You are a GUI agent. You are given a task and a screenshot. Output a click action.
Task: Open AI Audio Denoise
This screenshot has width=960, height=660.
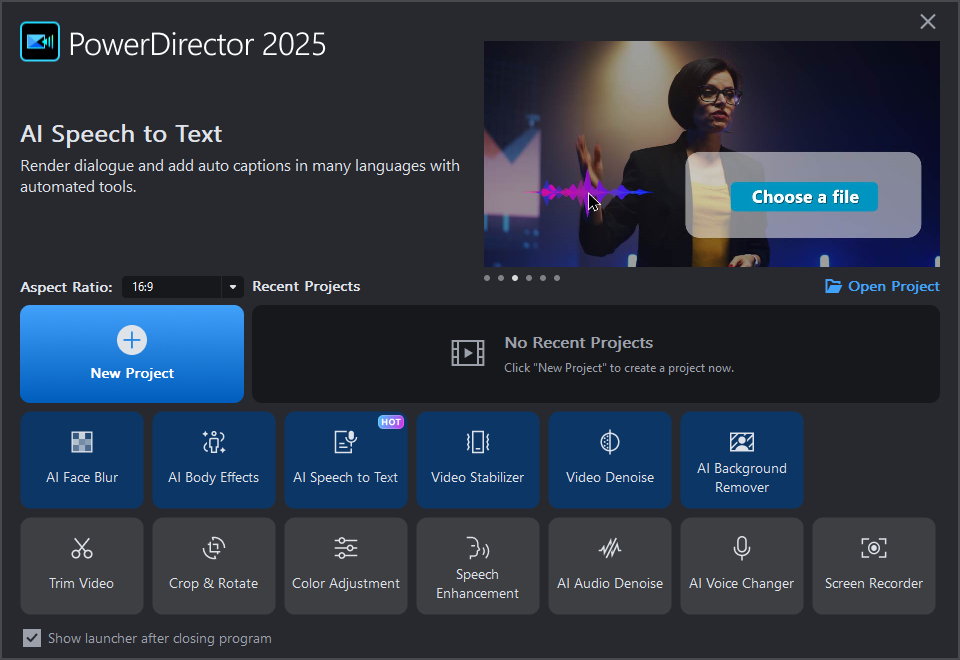(610, 566)
